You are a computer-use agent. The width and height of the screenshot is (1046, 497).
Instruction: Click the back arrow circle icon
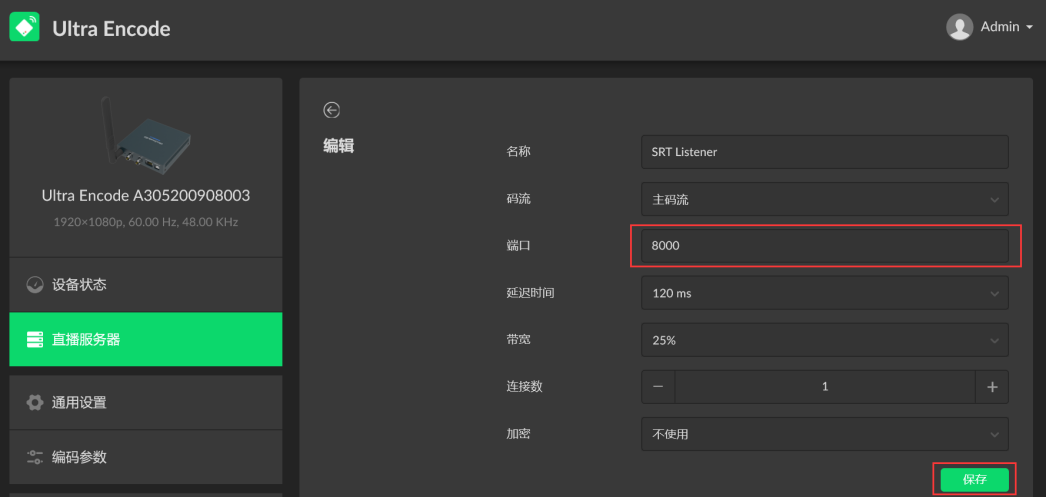click(332, 110)
